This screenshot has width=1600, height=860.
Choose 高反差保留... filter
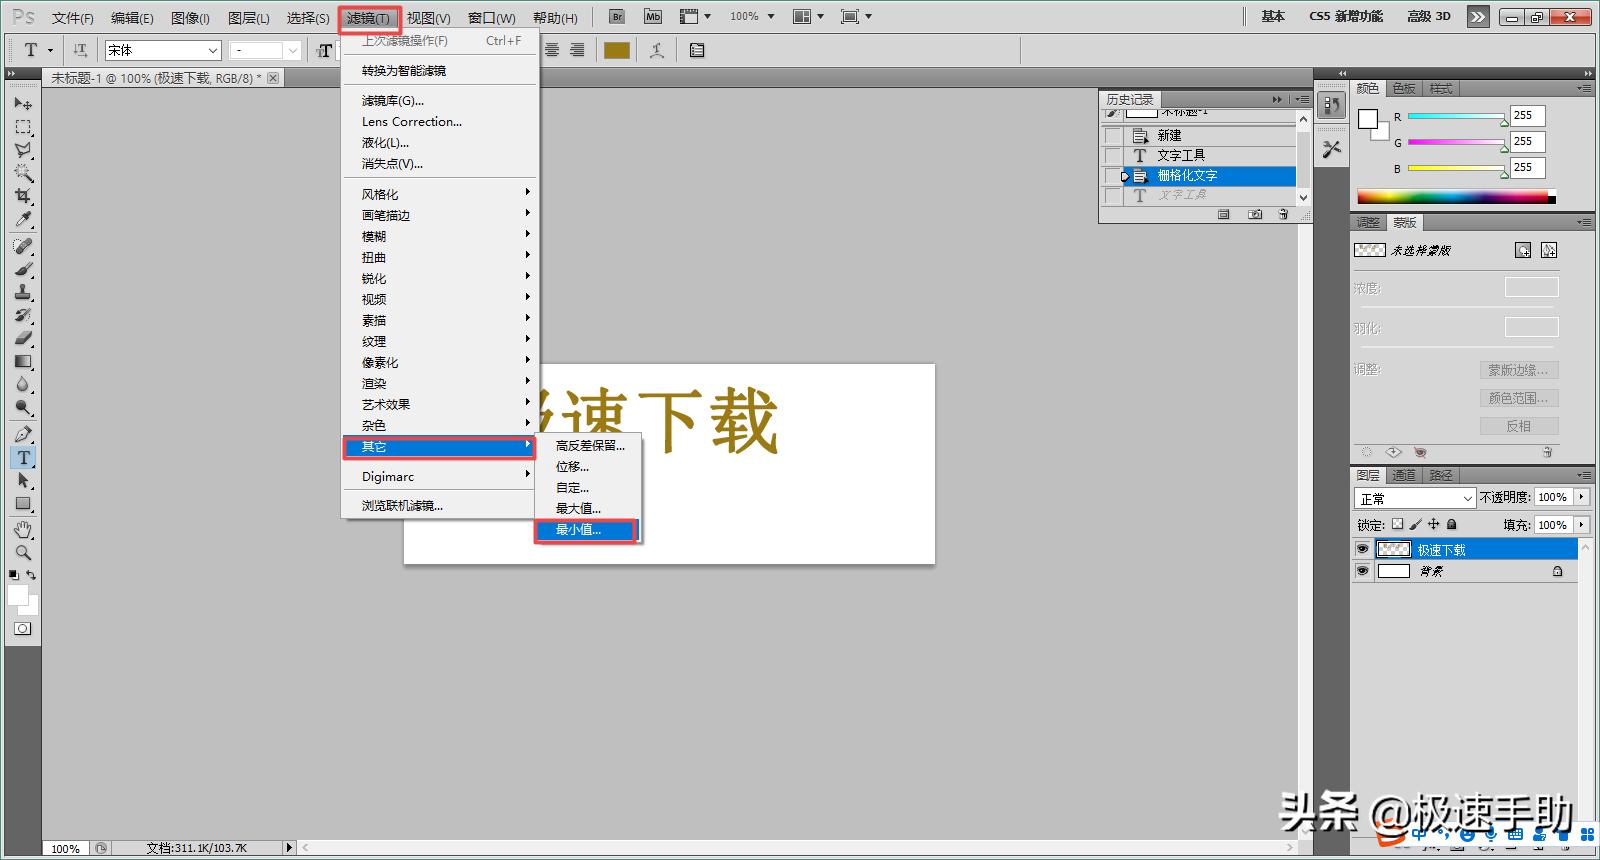(590, 446)
